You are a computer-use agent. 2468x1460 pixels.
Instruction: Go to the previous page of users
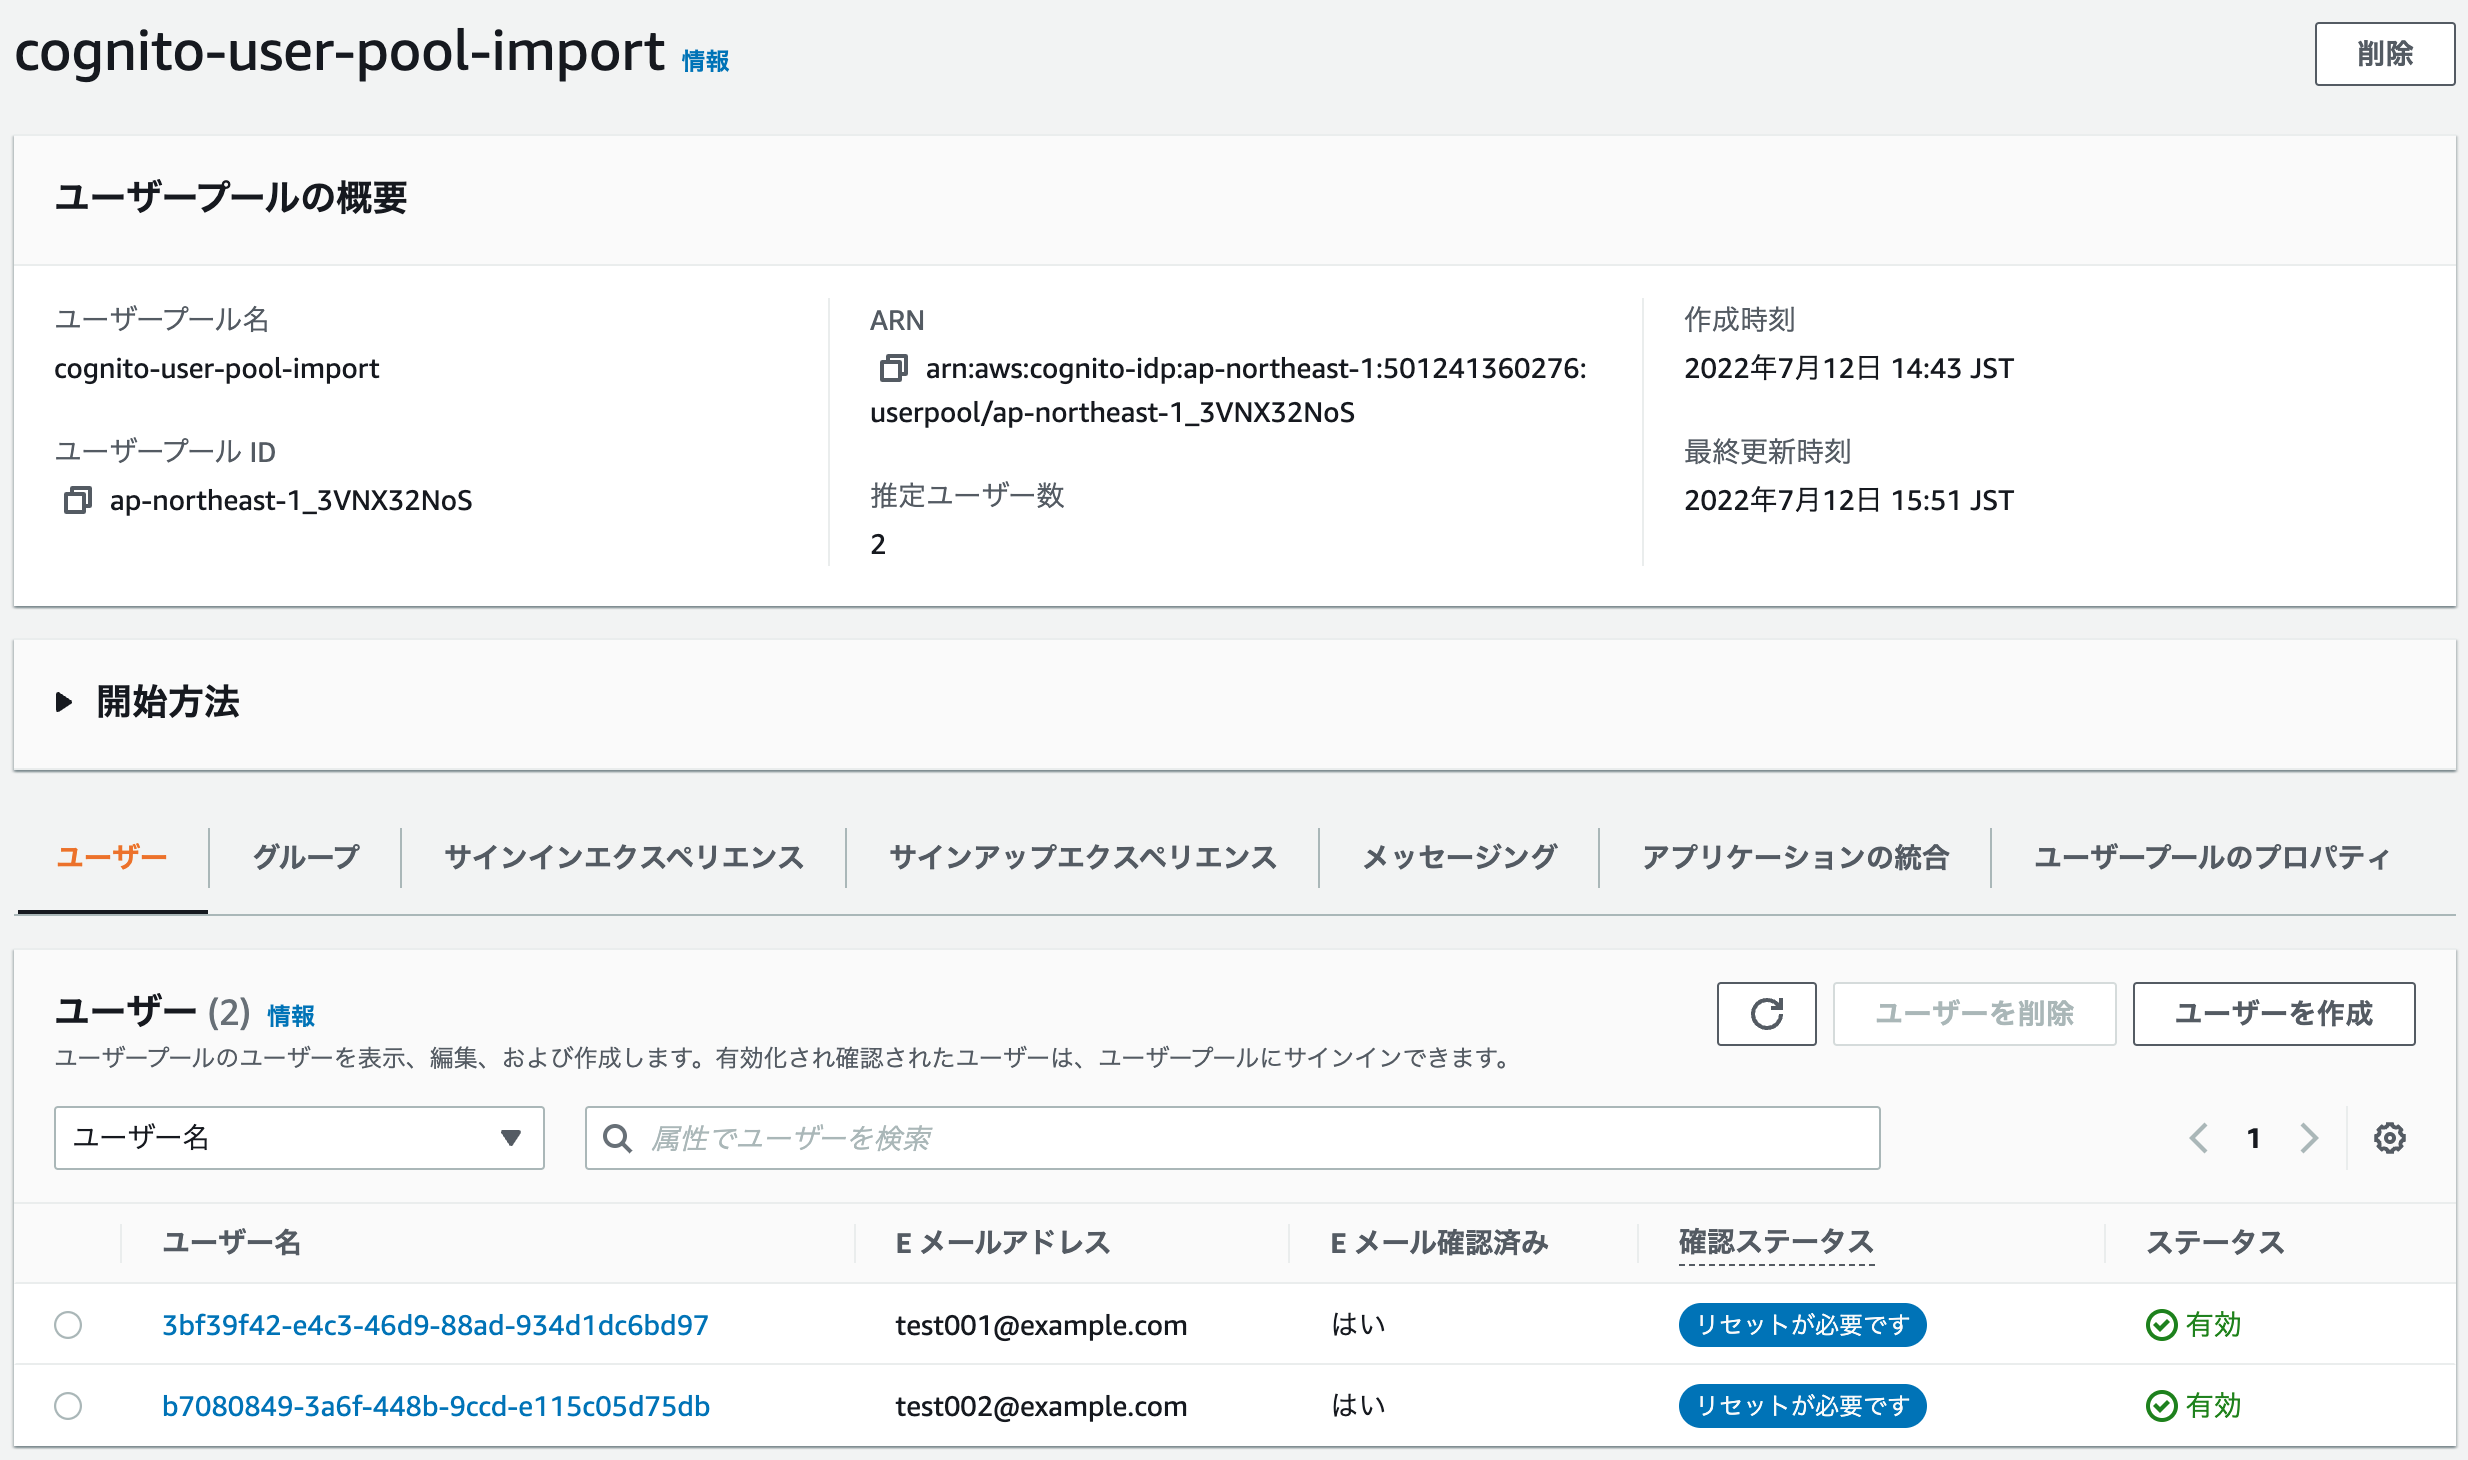coord(2197,1137)
